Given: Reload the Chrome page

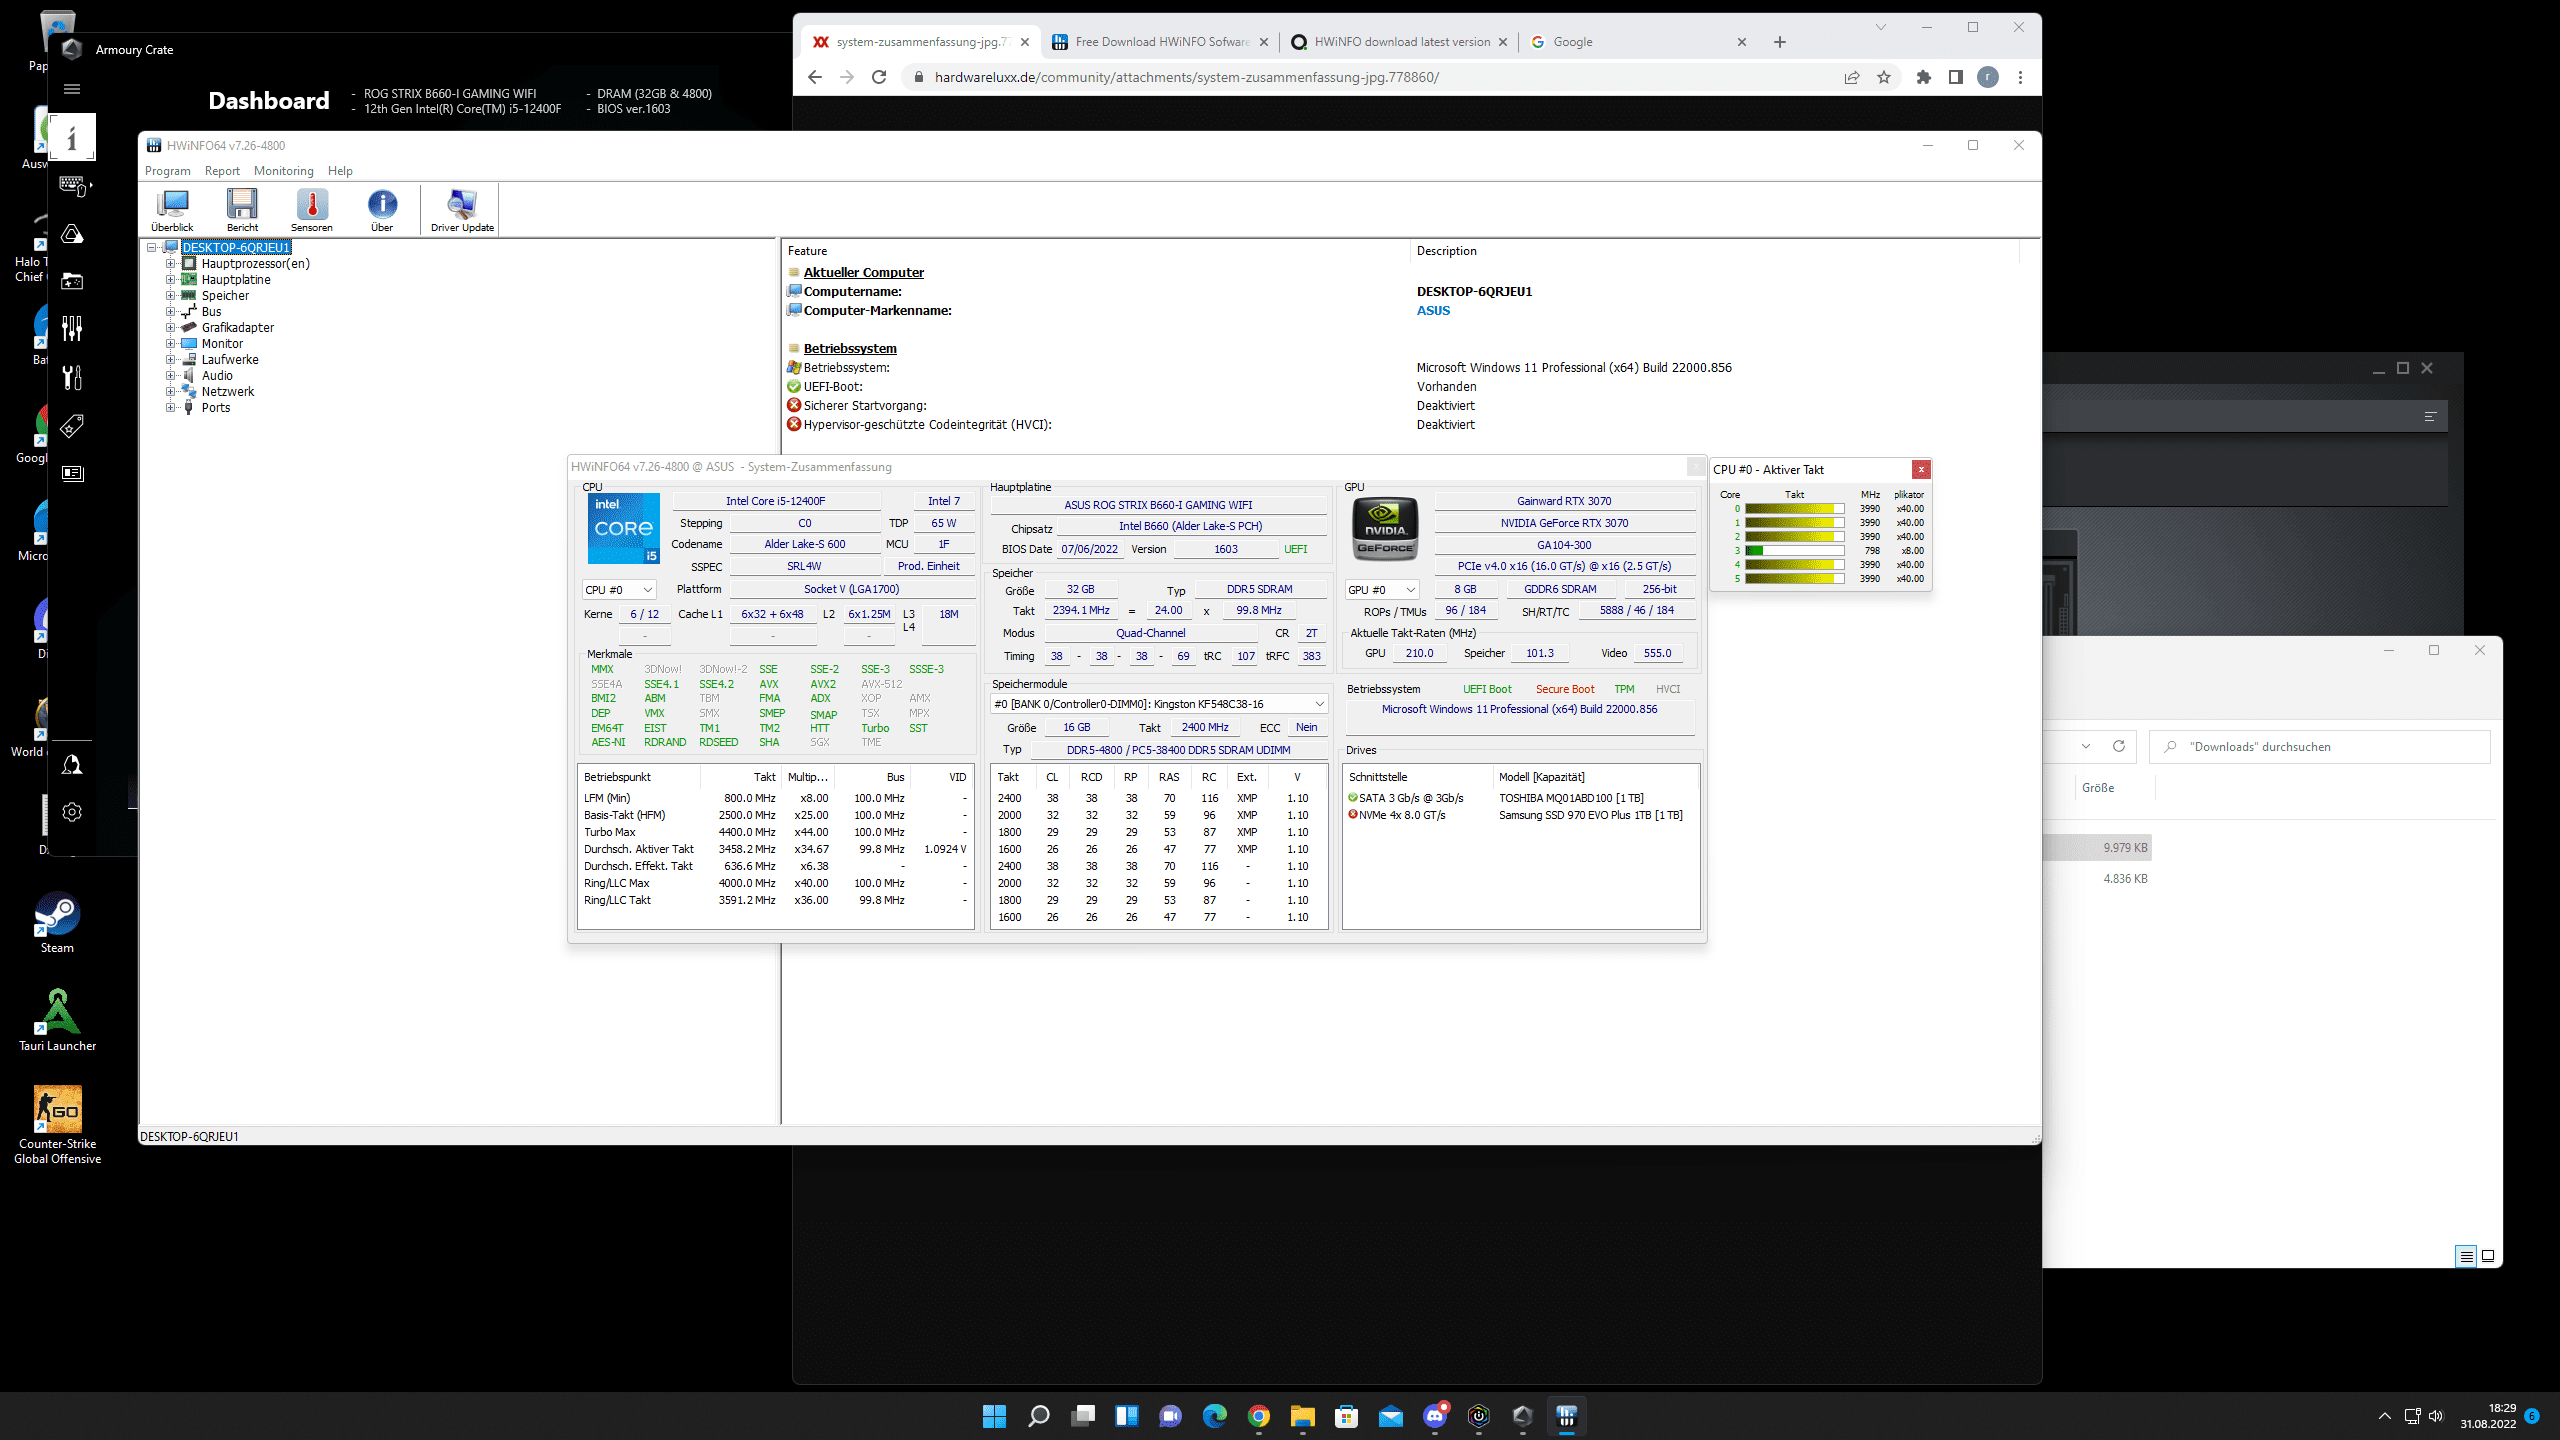Looking at the screenshot, I should click(x=879, y=77).
